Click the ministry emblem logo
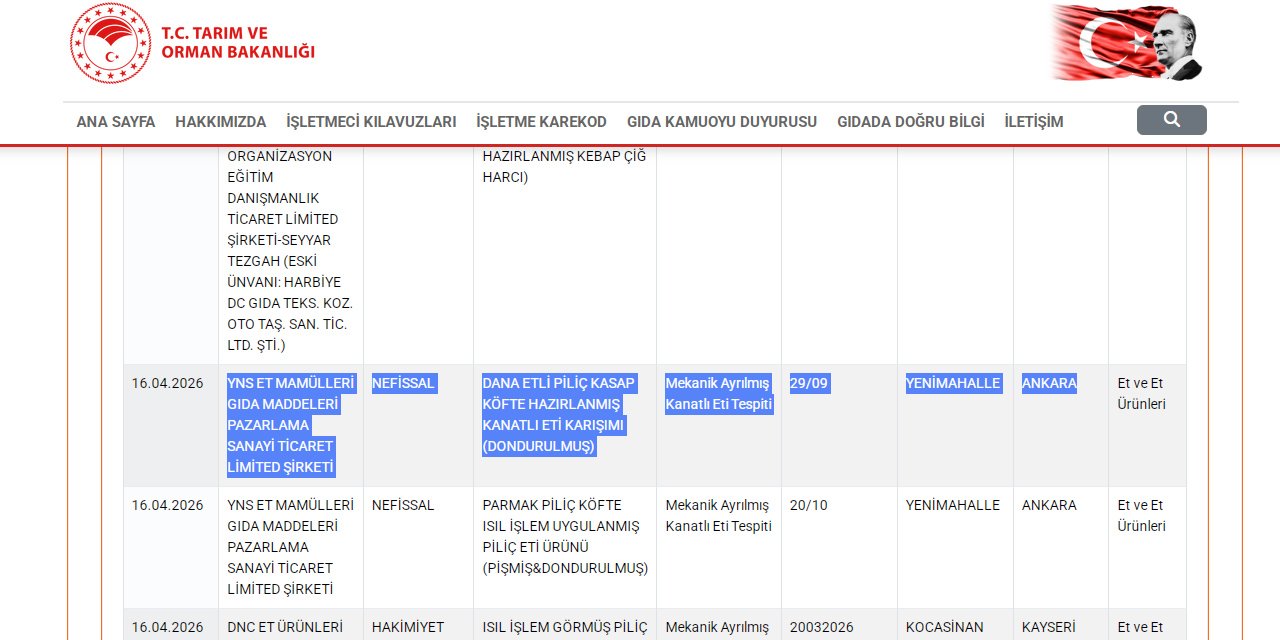 click(x=110, y=44)
